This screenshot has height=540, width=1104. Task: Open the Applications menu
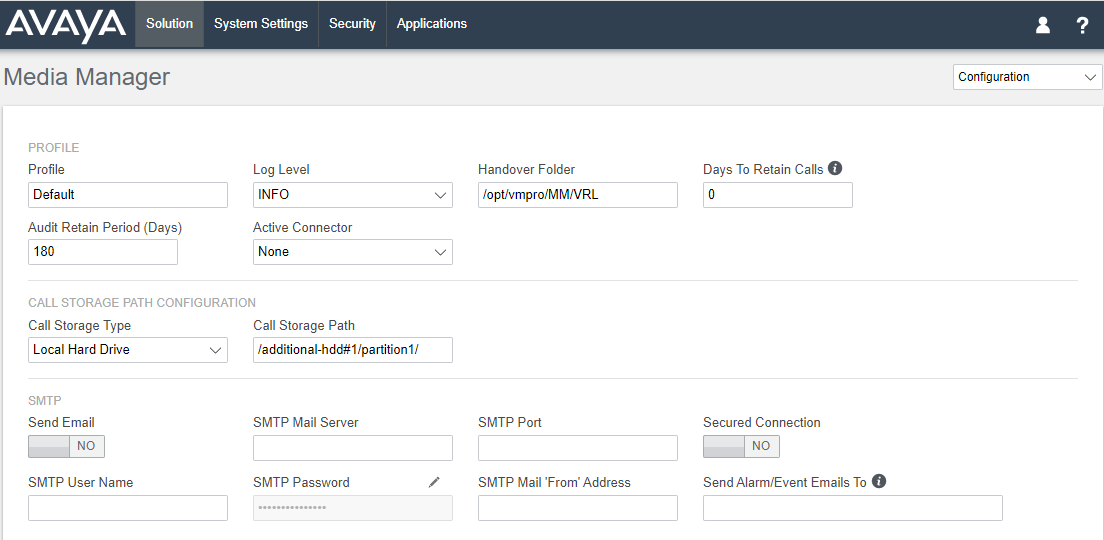[432, 24]
